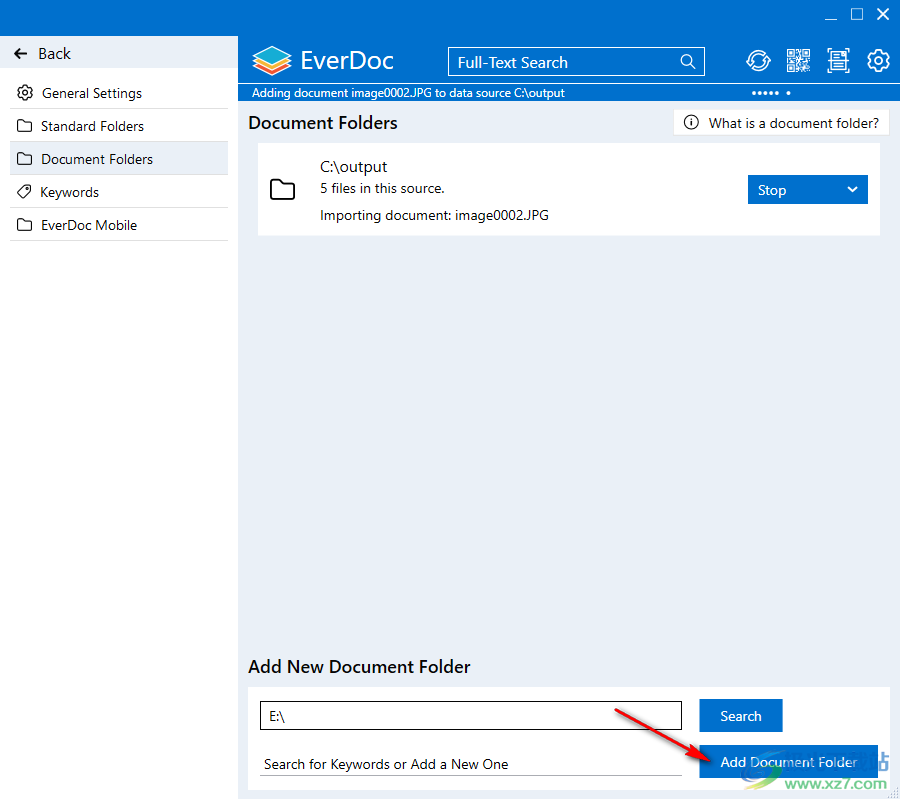The width and height of the screenshot is (900, 800).
Task: Open What is a document folder help
Action: [781, 123]
